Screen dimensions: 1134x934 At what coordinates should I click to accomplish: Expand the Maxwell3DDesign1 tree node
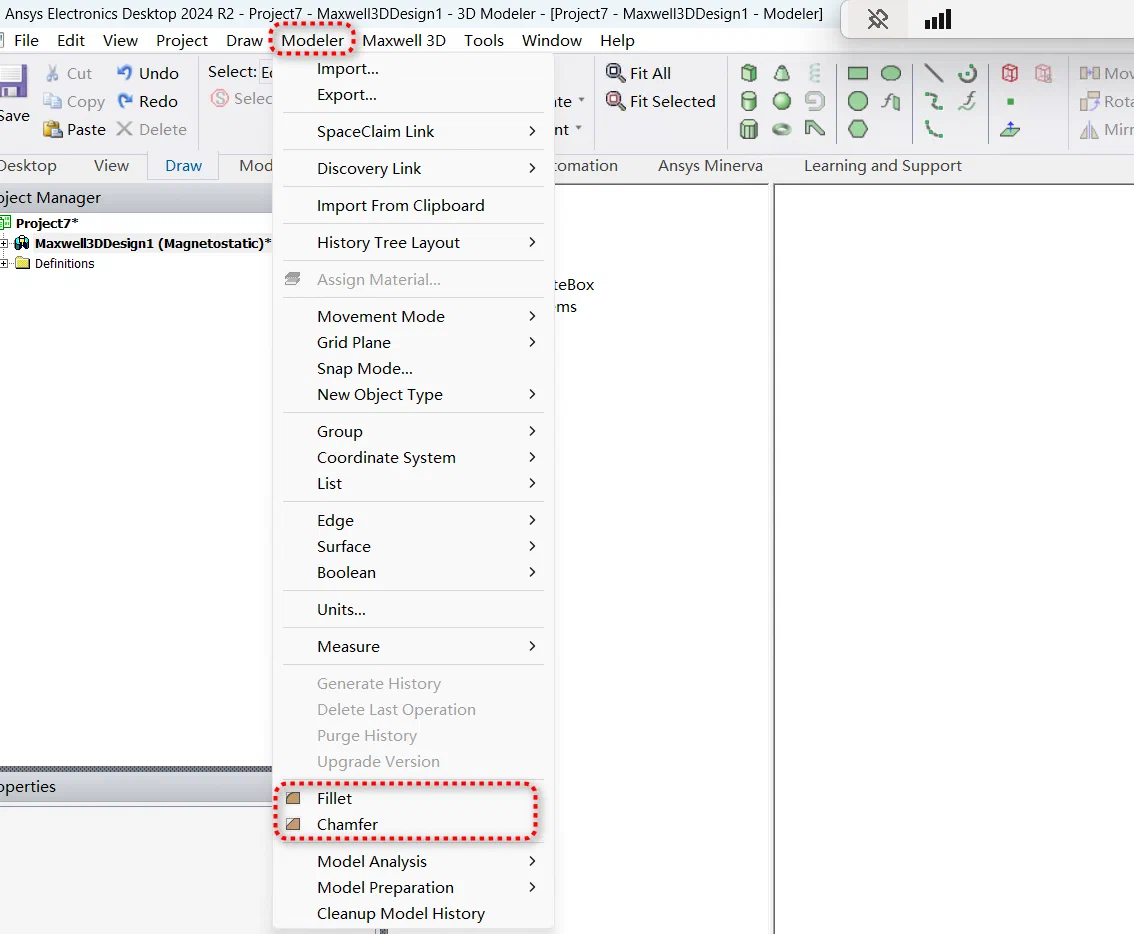4,243
